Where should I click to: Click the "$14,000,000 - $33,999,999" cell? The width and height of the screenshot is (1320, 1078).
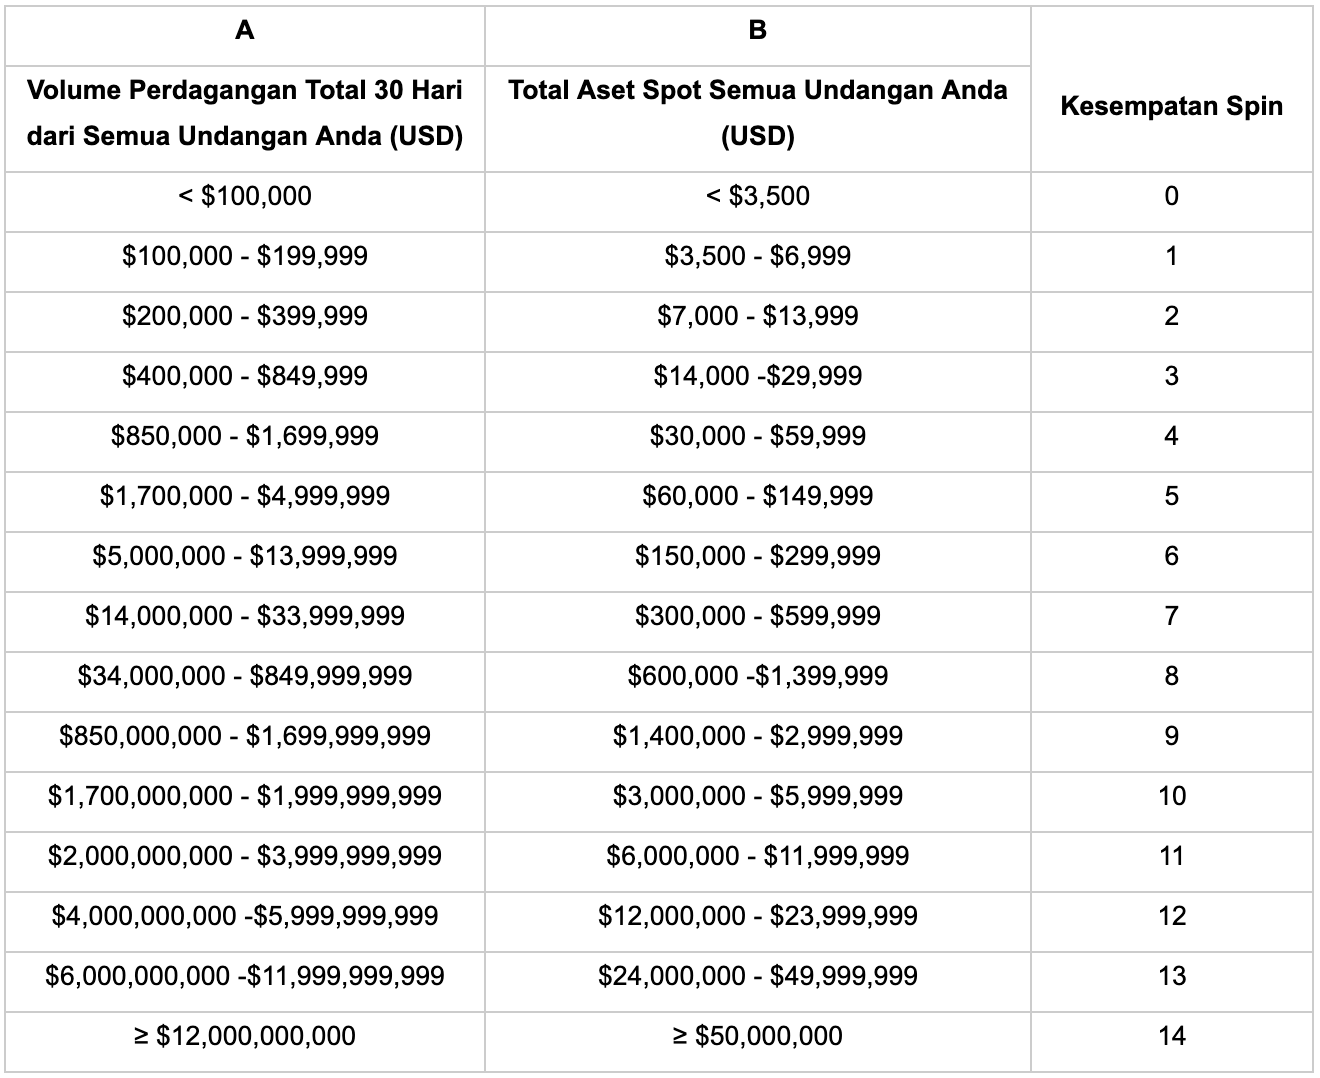point(245,616)
